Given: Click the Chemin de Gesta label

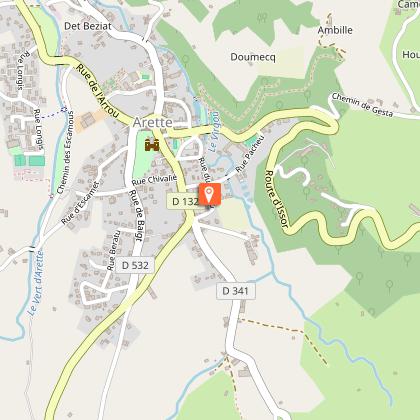Looking at the screenshot, I should click(x=362, y=105).
